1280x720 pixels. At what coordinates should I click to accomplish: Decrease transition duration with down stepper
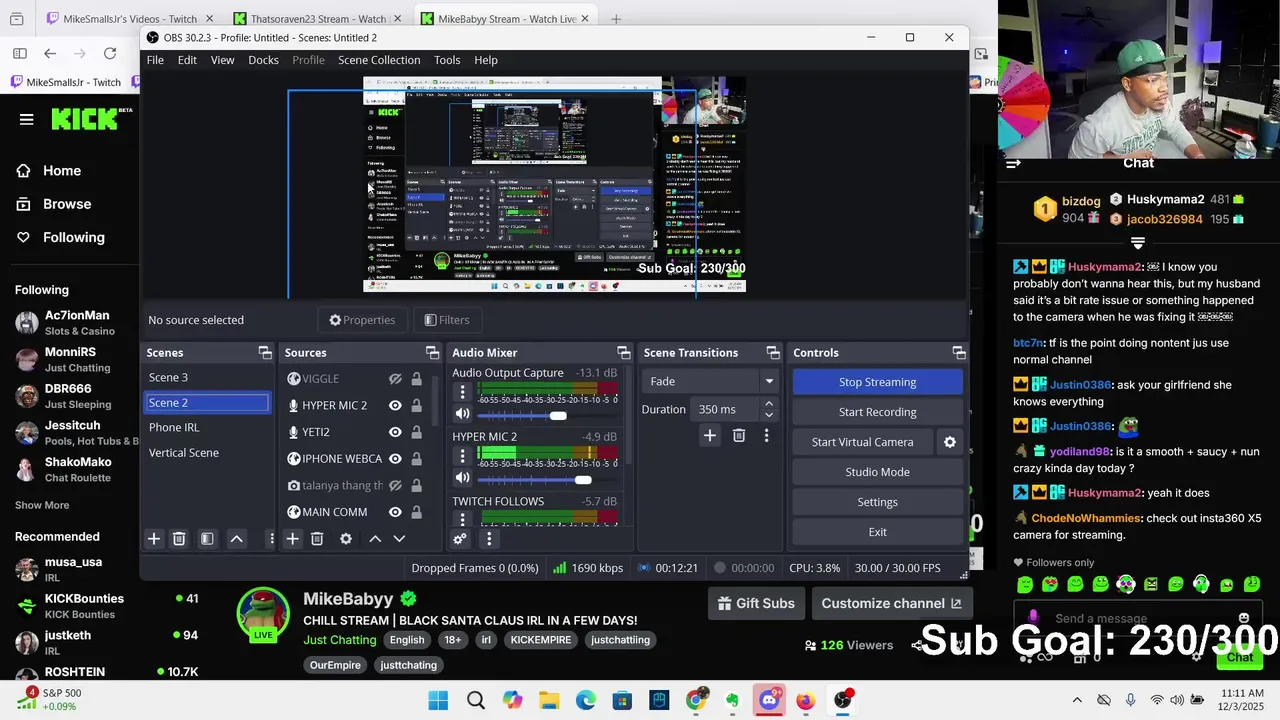point(769,414)
